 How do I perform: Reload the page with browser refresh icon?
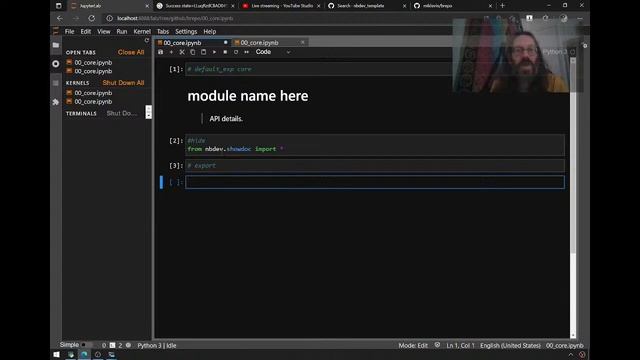pyautogui.click(x=91, y=18)
